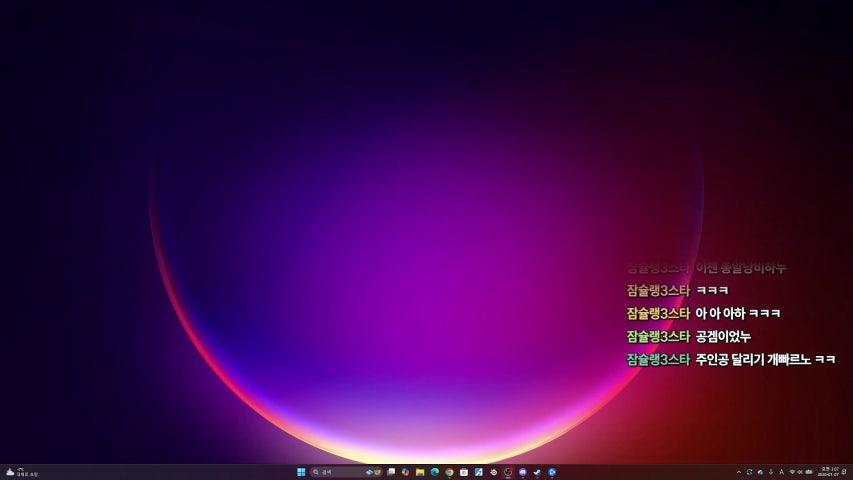This screenshot has height=480, width=853.
Task: Open the clock and calendar flyout
Action: click(829, 472)
